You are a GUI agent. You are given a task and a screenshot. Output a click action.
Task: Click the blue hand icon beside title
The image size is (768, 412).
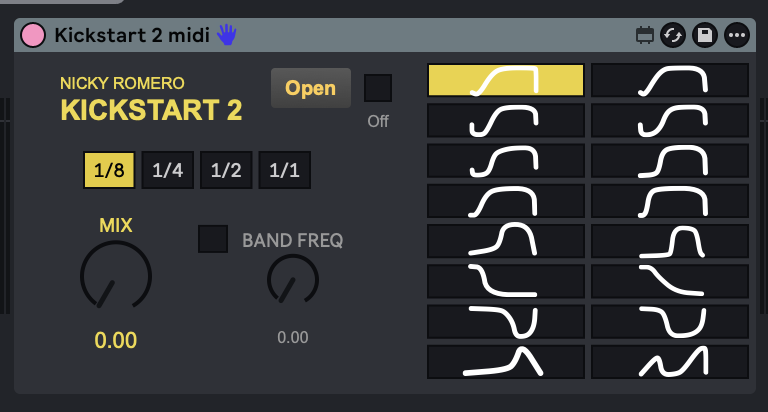click(227, 35)
